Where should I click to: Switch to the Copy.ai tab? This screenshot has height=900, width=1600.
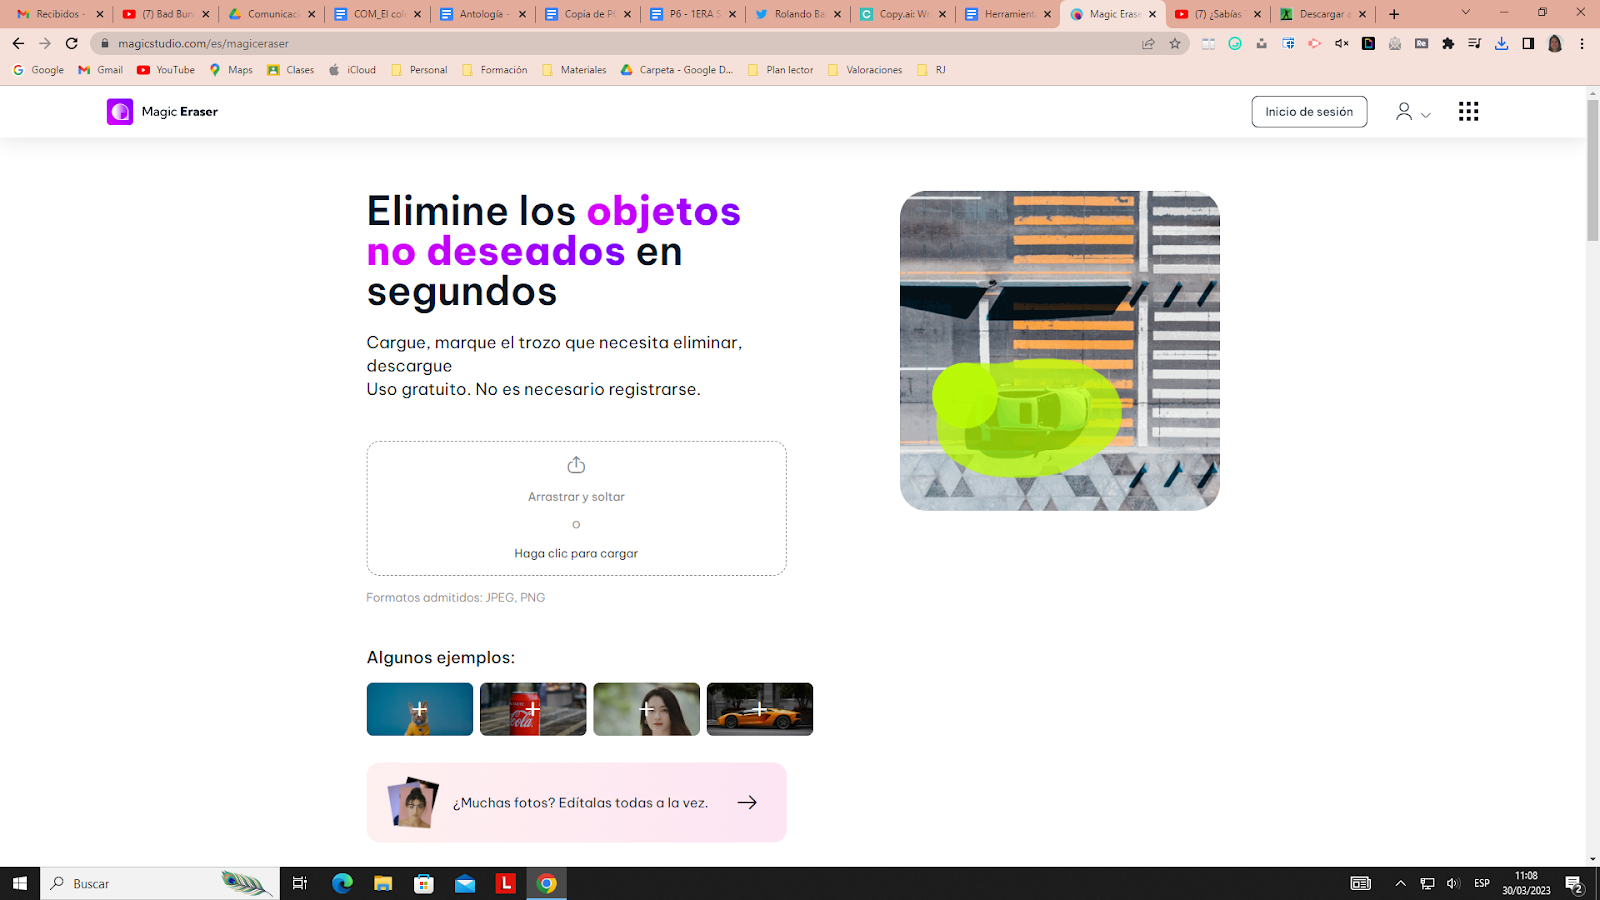902,14
